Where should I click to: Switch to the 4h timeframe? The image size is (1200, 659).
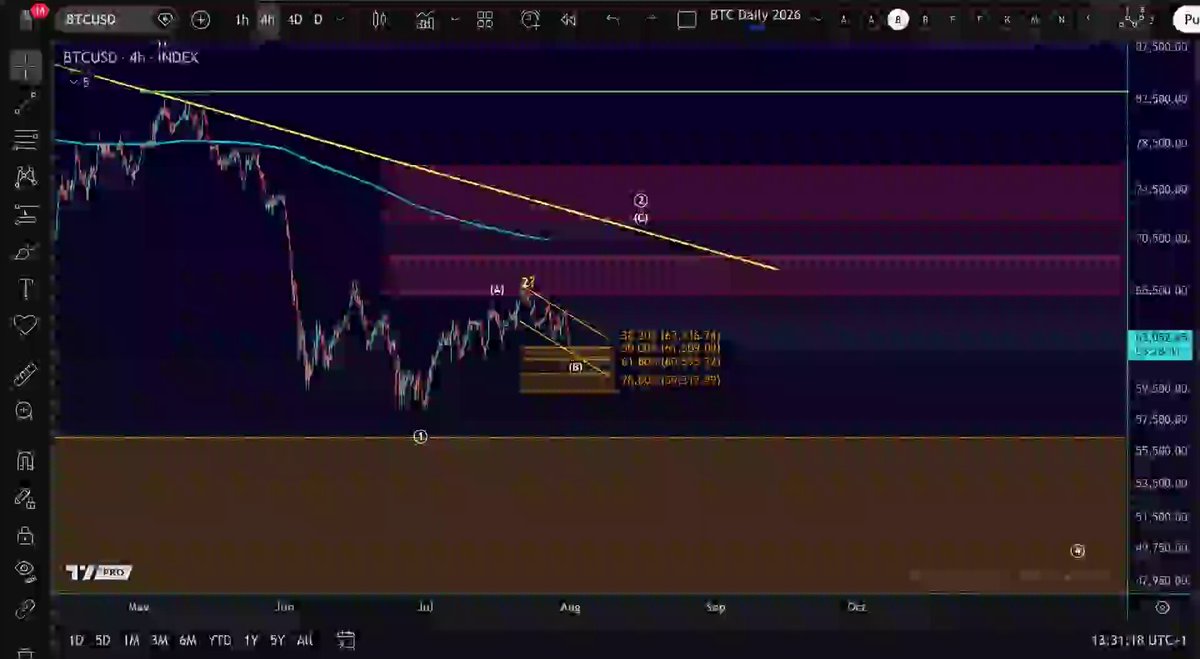click(x=267, y=19)
